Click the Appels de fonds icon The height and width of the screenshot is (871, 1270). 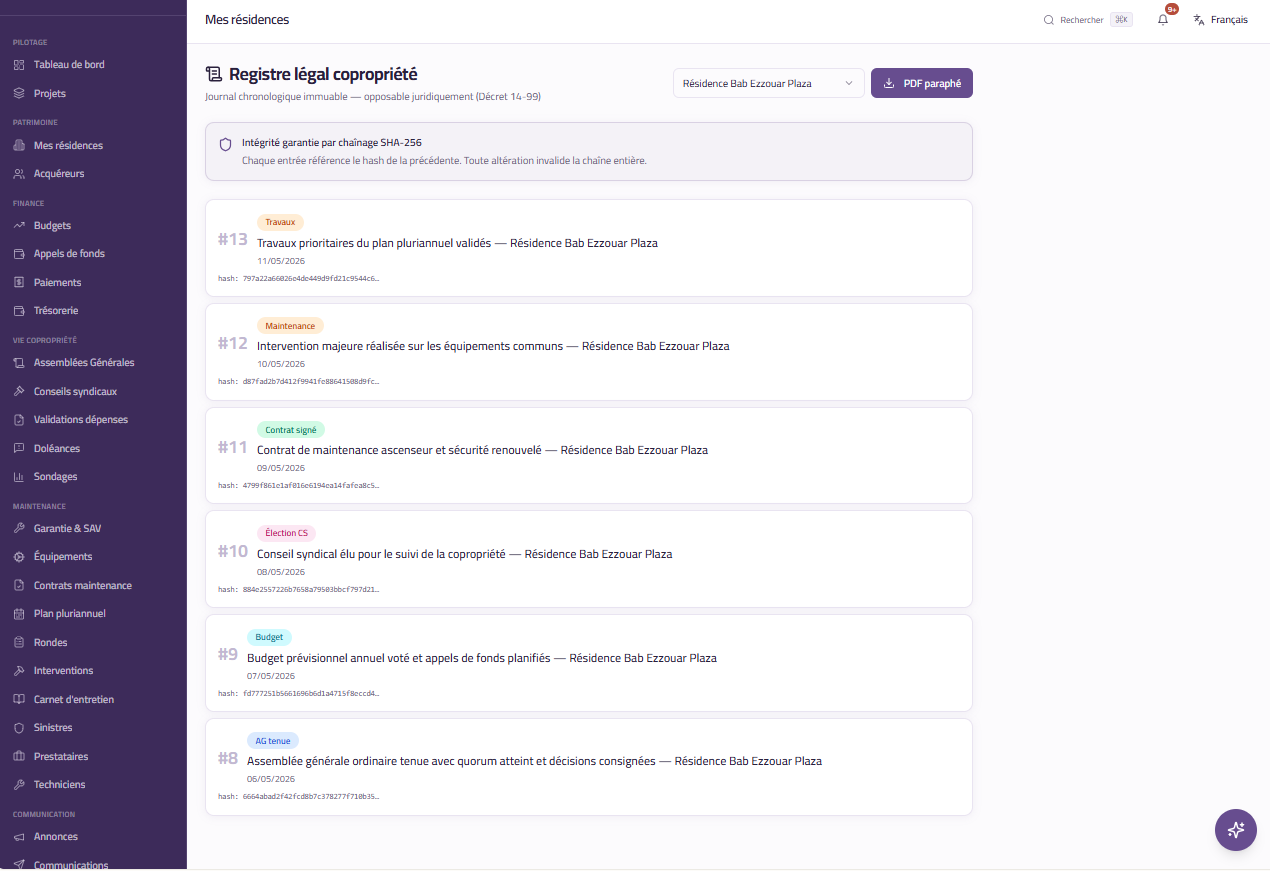[x=19, y=254]
